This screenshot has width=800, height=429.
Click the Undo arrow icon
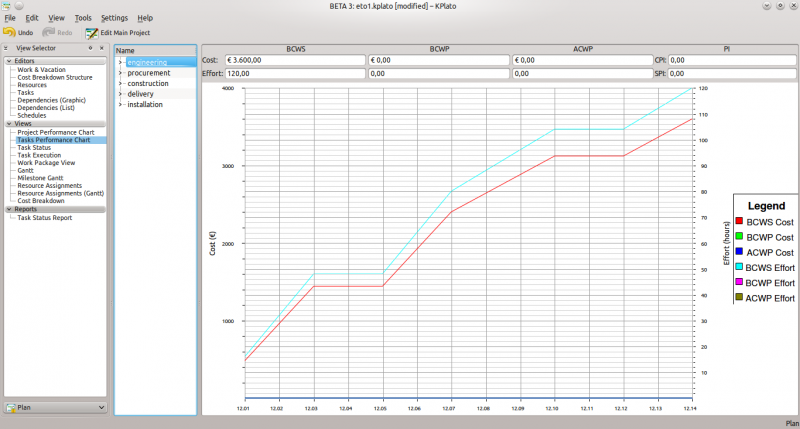coord(8,33)
